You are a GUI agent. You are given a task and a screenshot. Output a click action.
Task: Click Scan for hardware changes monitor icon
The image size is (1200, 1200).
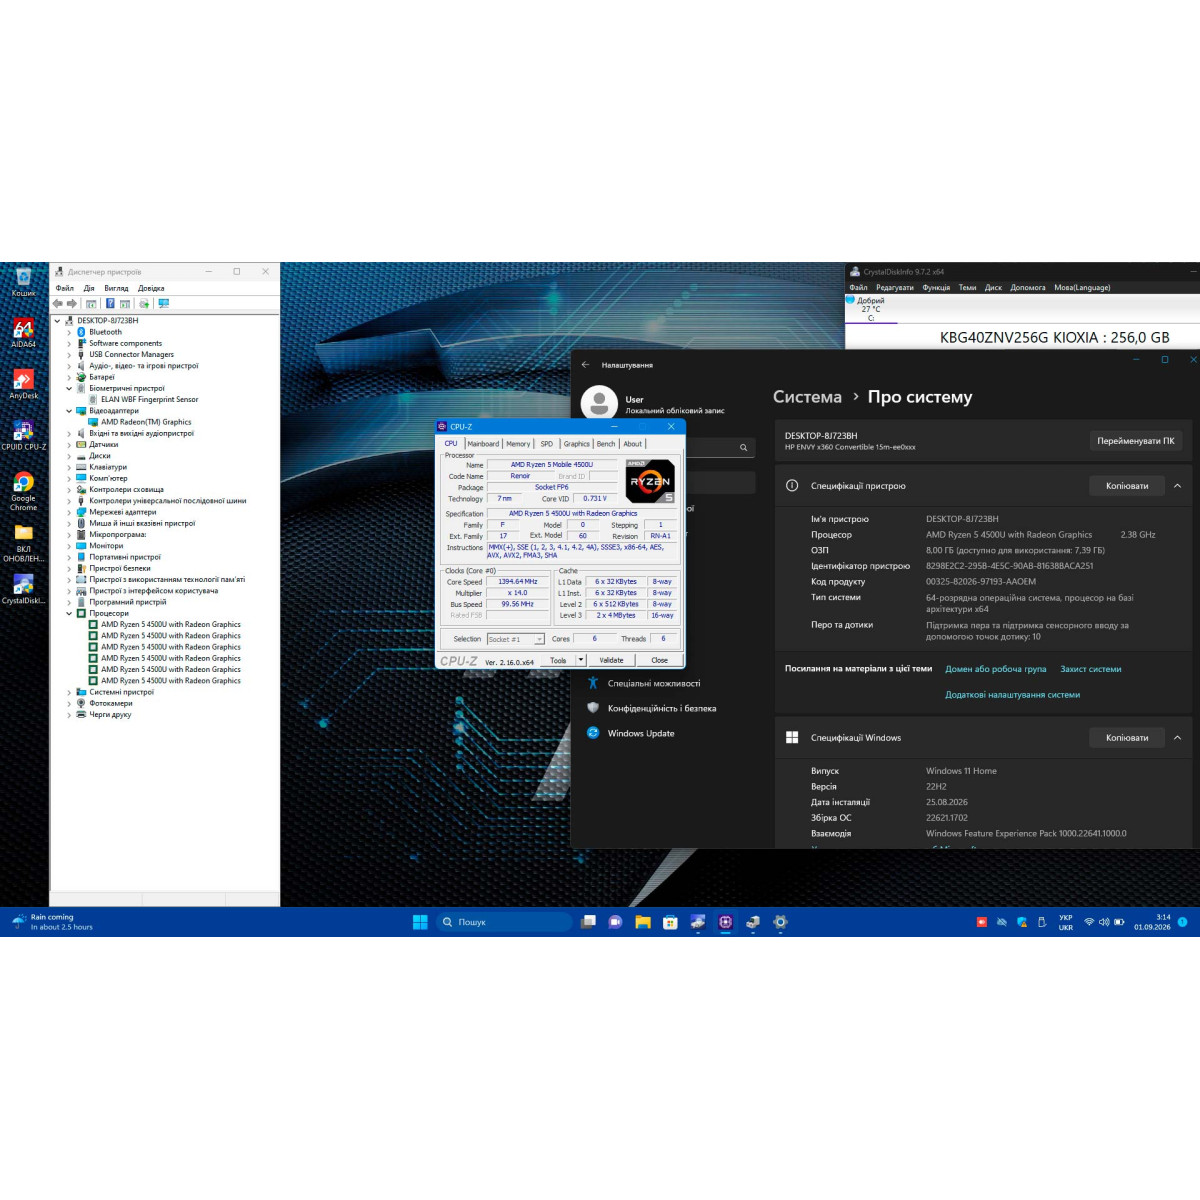coord(164,303)
